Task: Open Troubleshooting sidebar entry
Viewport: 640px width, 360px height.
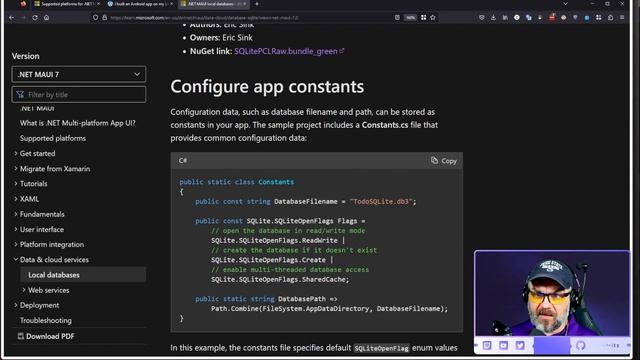Action: (46, 320)
